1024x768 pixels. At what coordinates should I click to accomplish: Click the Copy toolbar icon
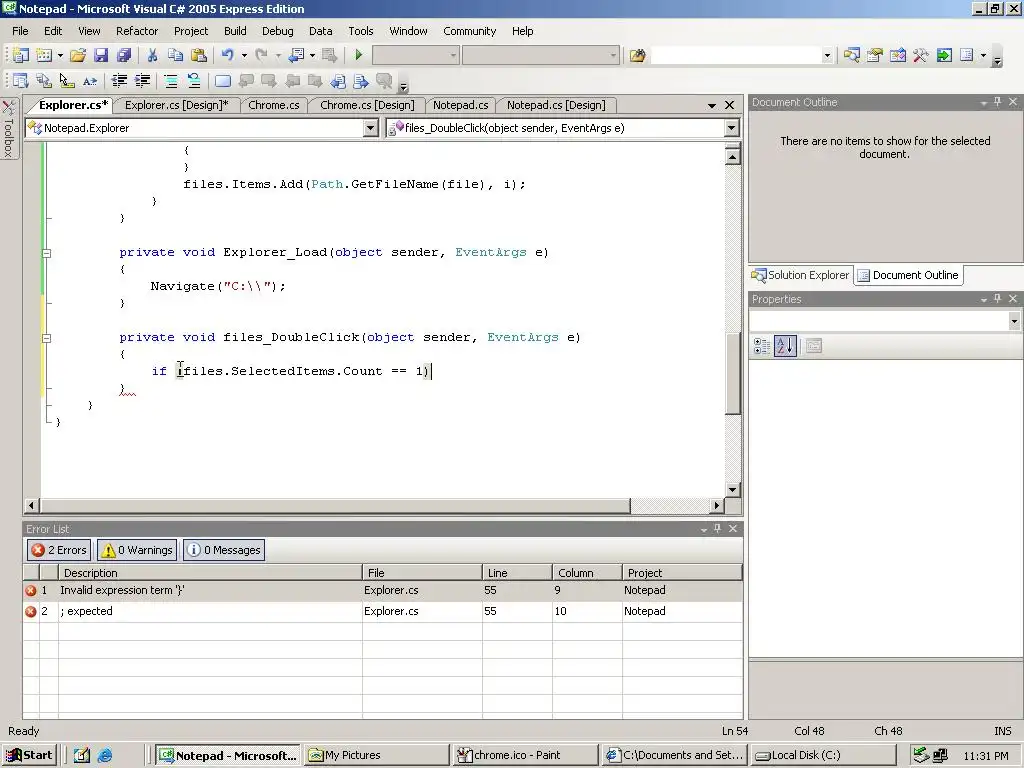pos(175,56)
